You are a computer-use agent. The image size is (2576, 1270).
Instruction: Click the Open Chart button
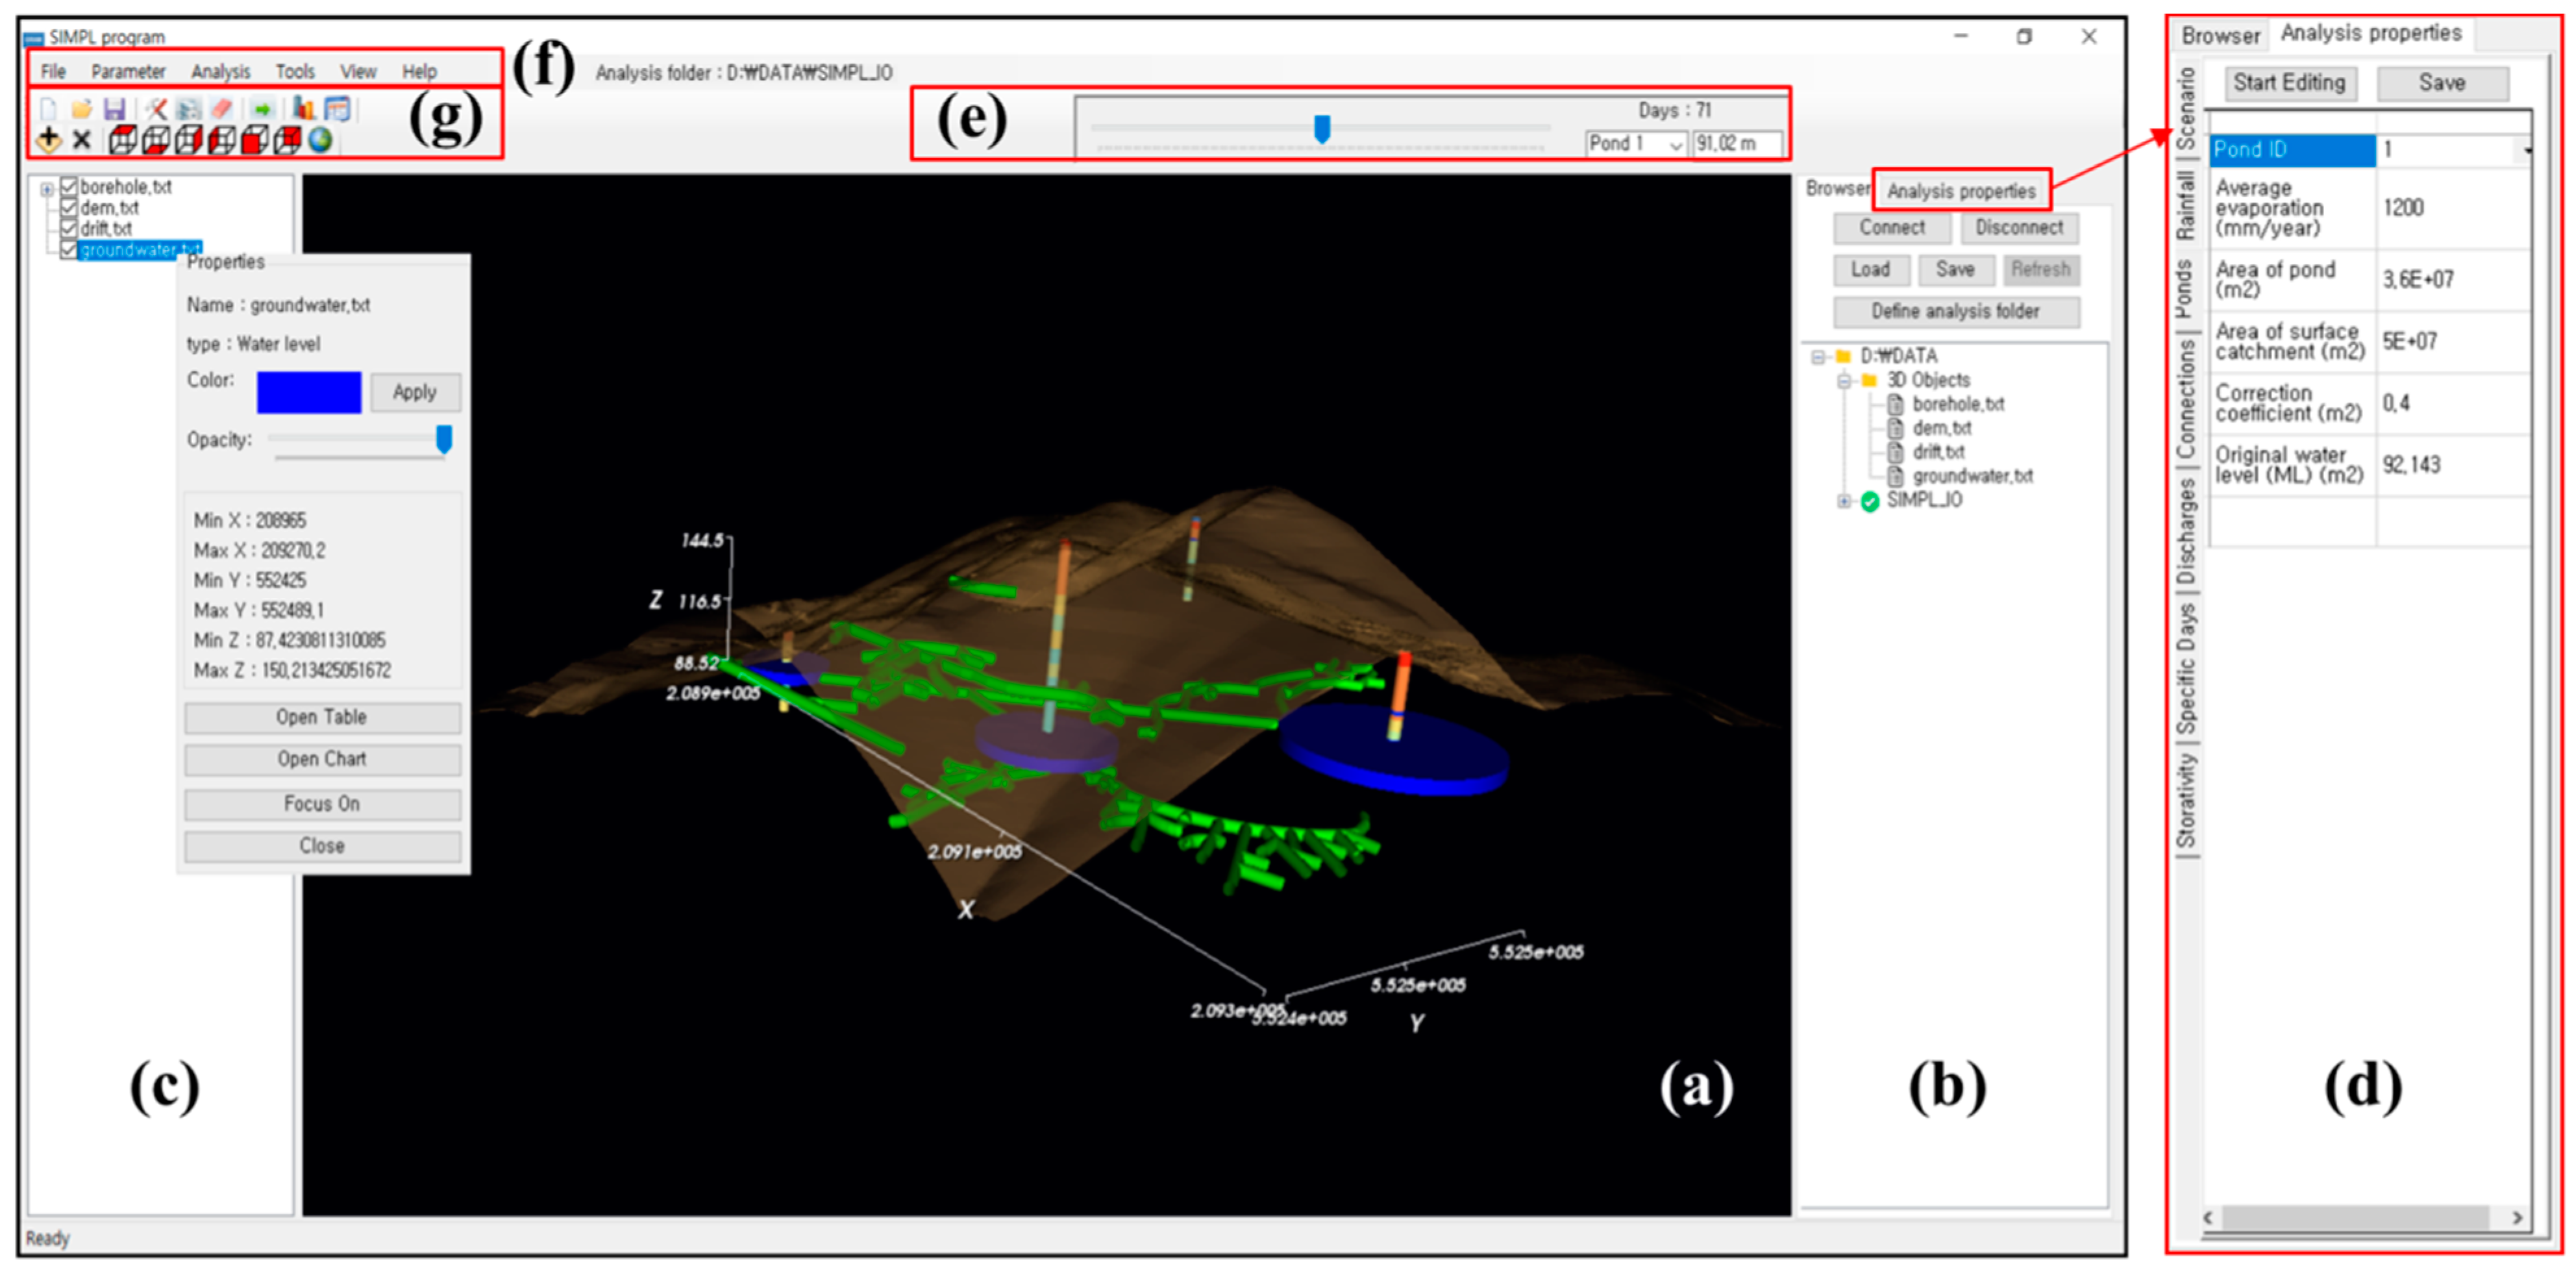pyautogui.click(x=322, y=759)
